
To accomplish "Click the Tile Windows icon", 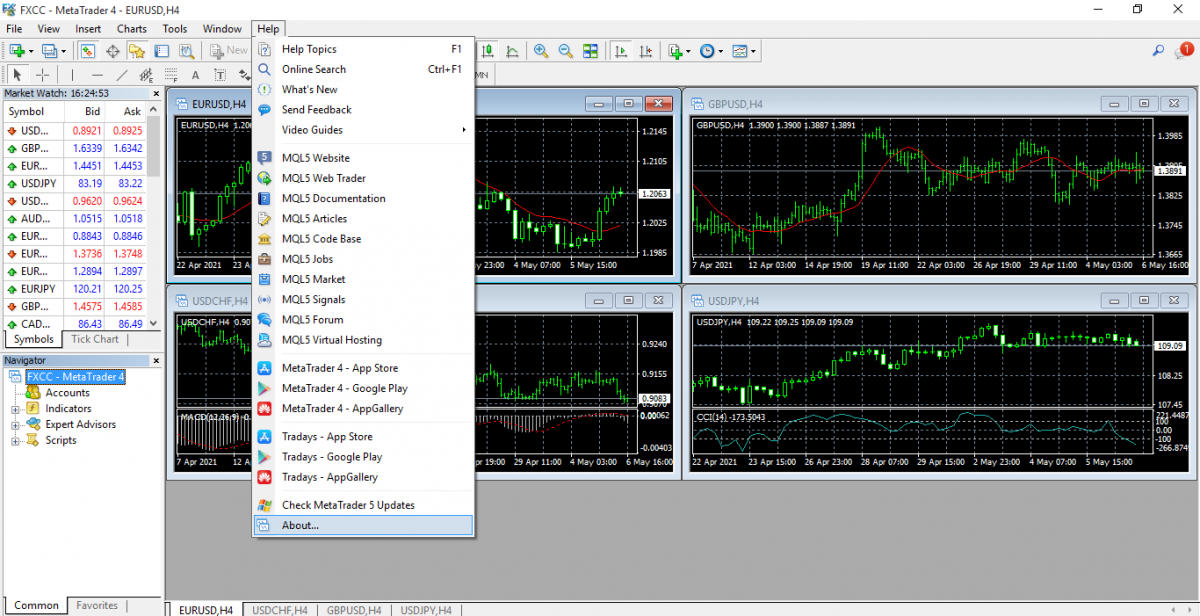I will pyautogui.click(x=590, y=50).
